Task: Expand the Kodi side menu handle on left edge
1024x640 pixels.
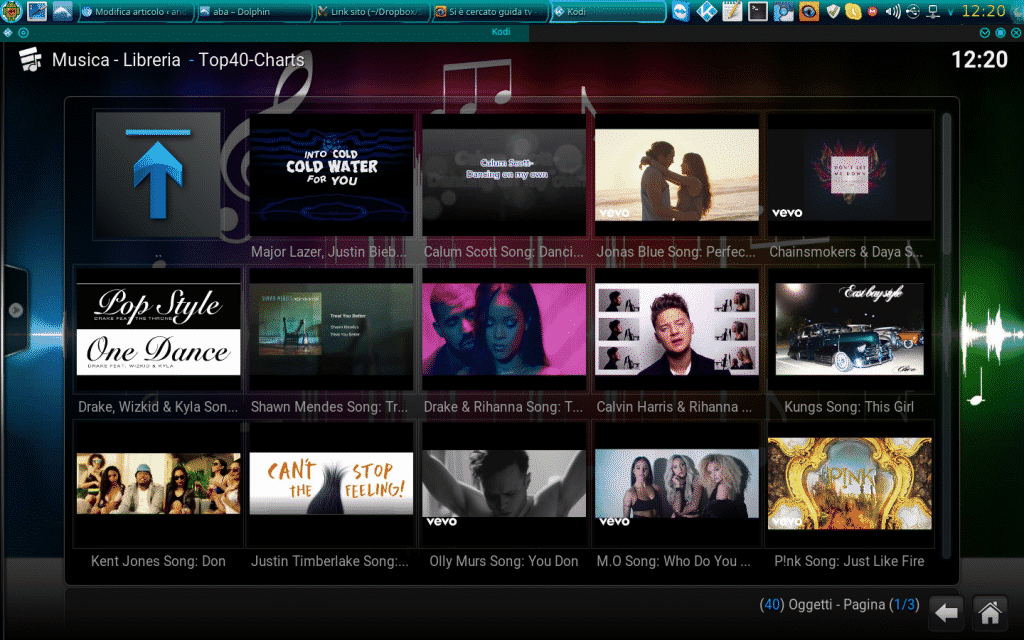Action: click(14, 310)
